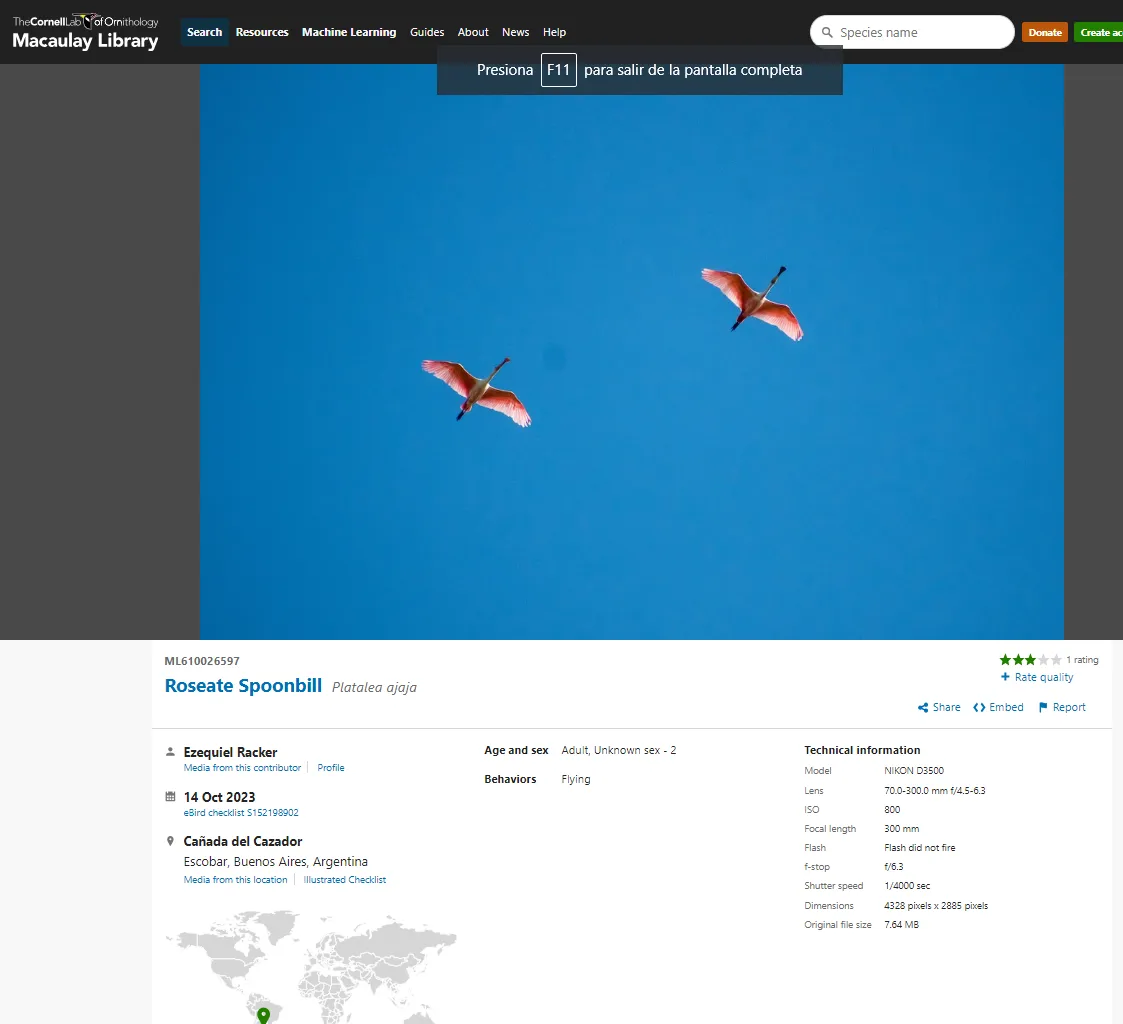Image resolution: width=1123 pixels, height=1024 pixels.
Task: View Media from this contributor
Action: (x=242, y=768)
